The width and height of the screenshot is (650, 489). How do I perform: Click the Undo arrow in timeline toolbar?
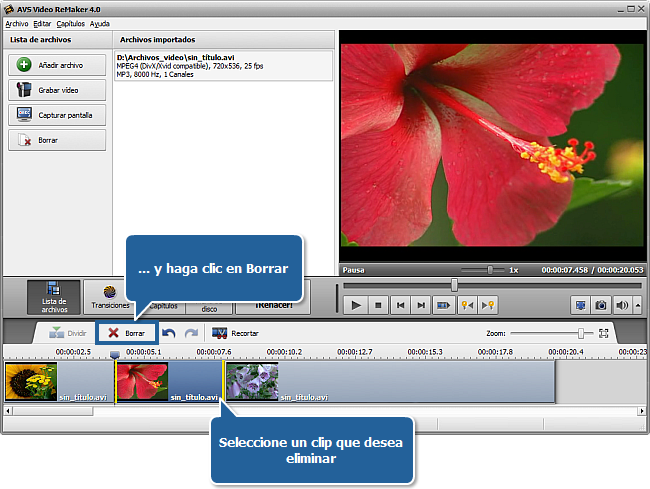[169, 333]
